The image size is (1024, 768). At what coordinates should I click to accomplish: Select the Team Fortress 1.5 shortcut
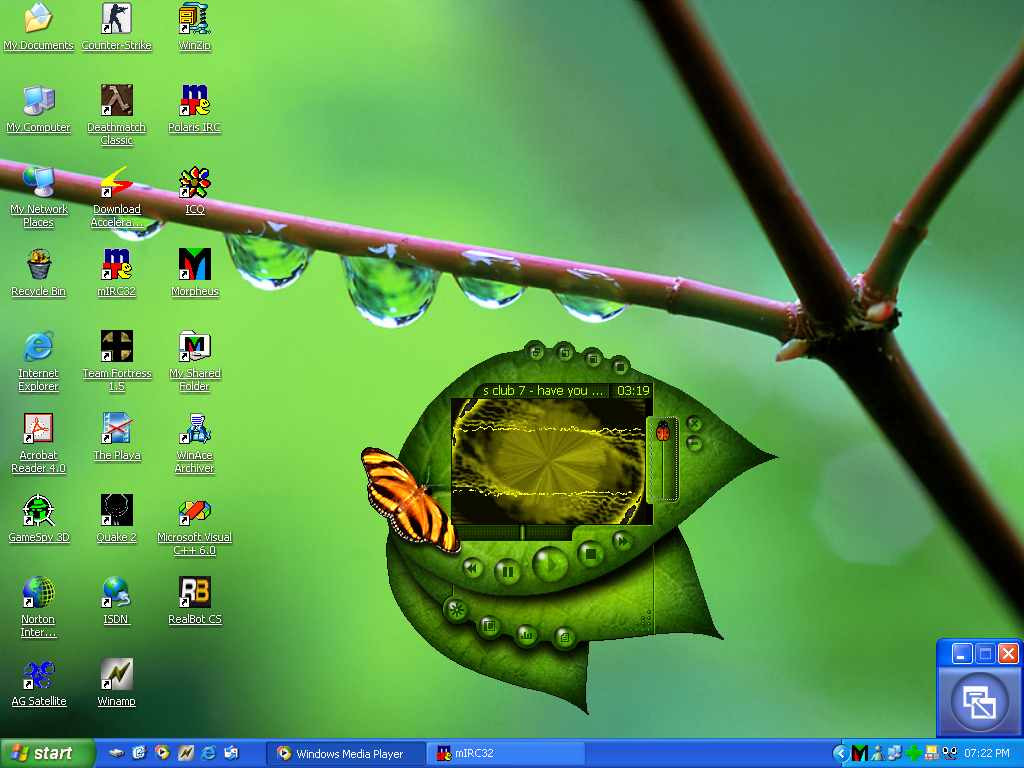click(116, 362)
